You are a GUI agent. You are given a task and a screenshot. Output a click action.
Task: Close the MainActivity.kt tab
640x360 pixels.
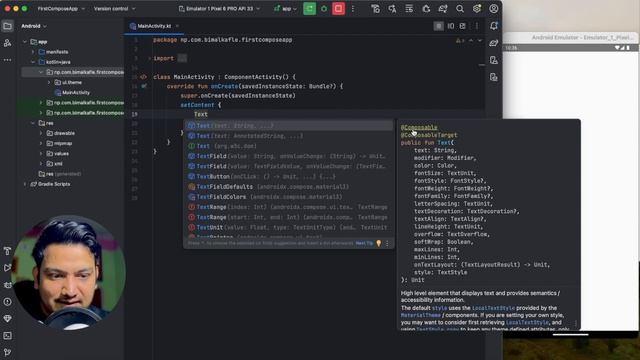[177, 26]
